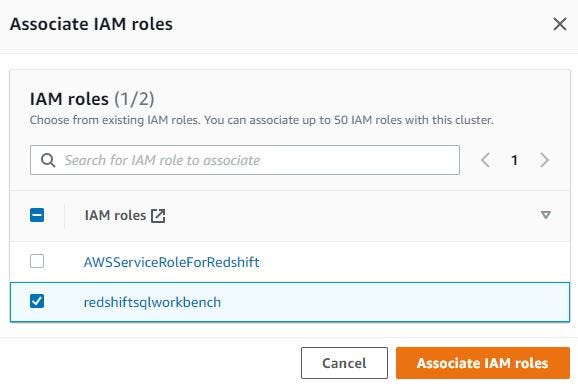Click the IAM roles (1/2) heading
Image resolution: width=578 pixels, height=387 pixels.
click(92, 99)
